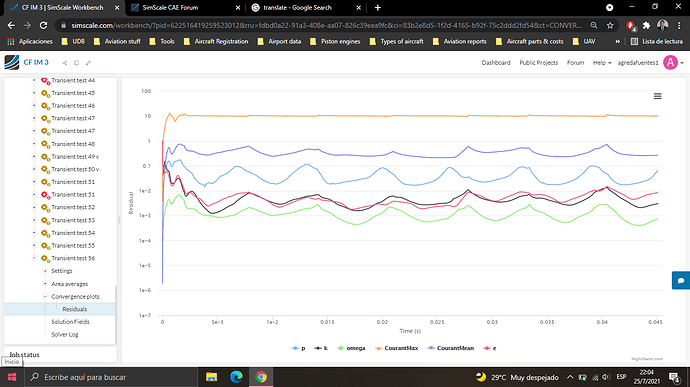The width and height of the screenshot is (690, 387).
Task: Open Microsoft Edge from the taskbar
Action: tap(236, 377)
